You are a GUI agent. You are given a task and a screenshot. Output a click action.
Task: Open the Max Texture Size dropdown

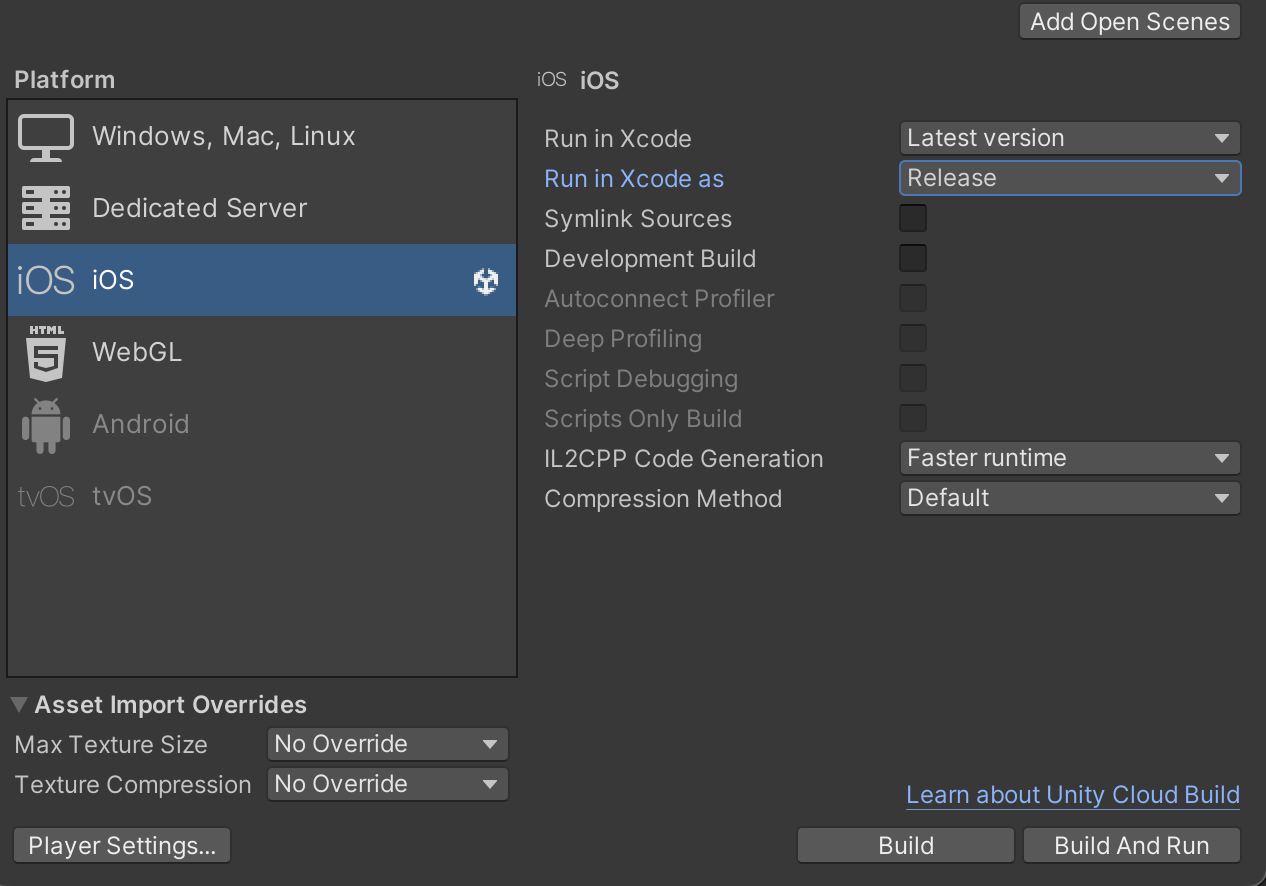point(387,744)
